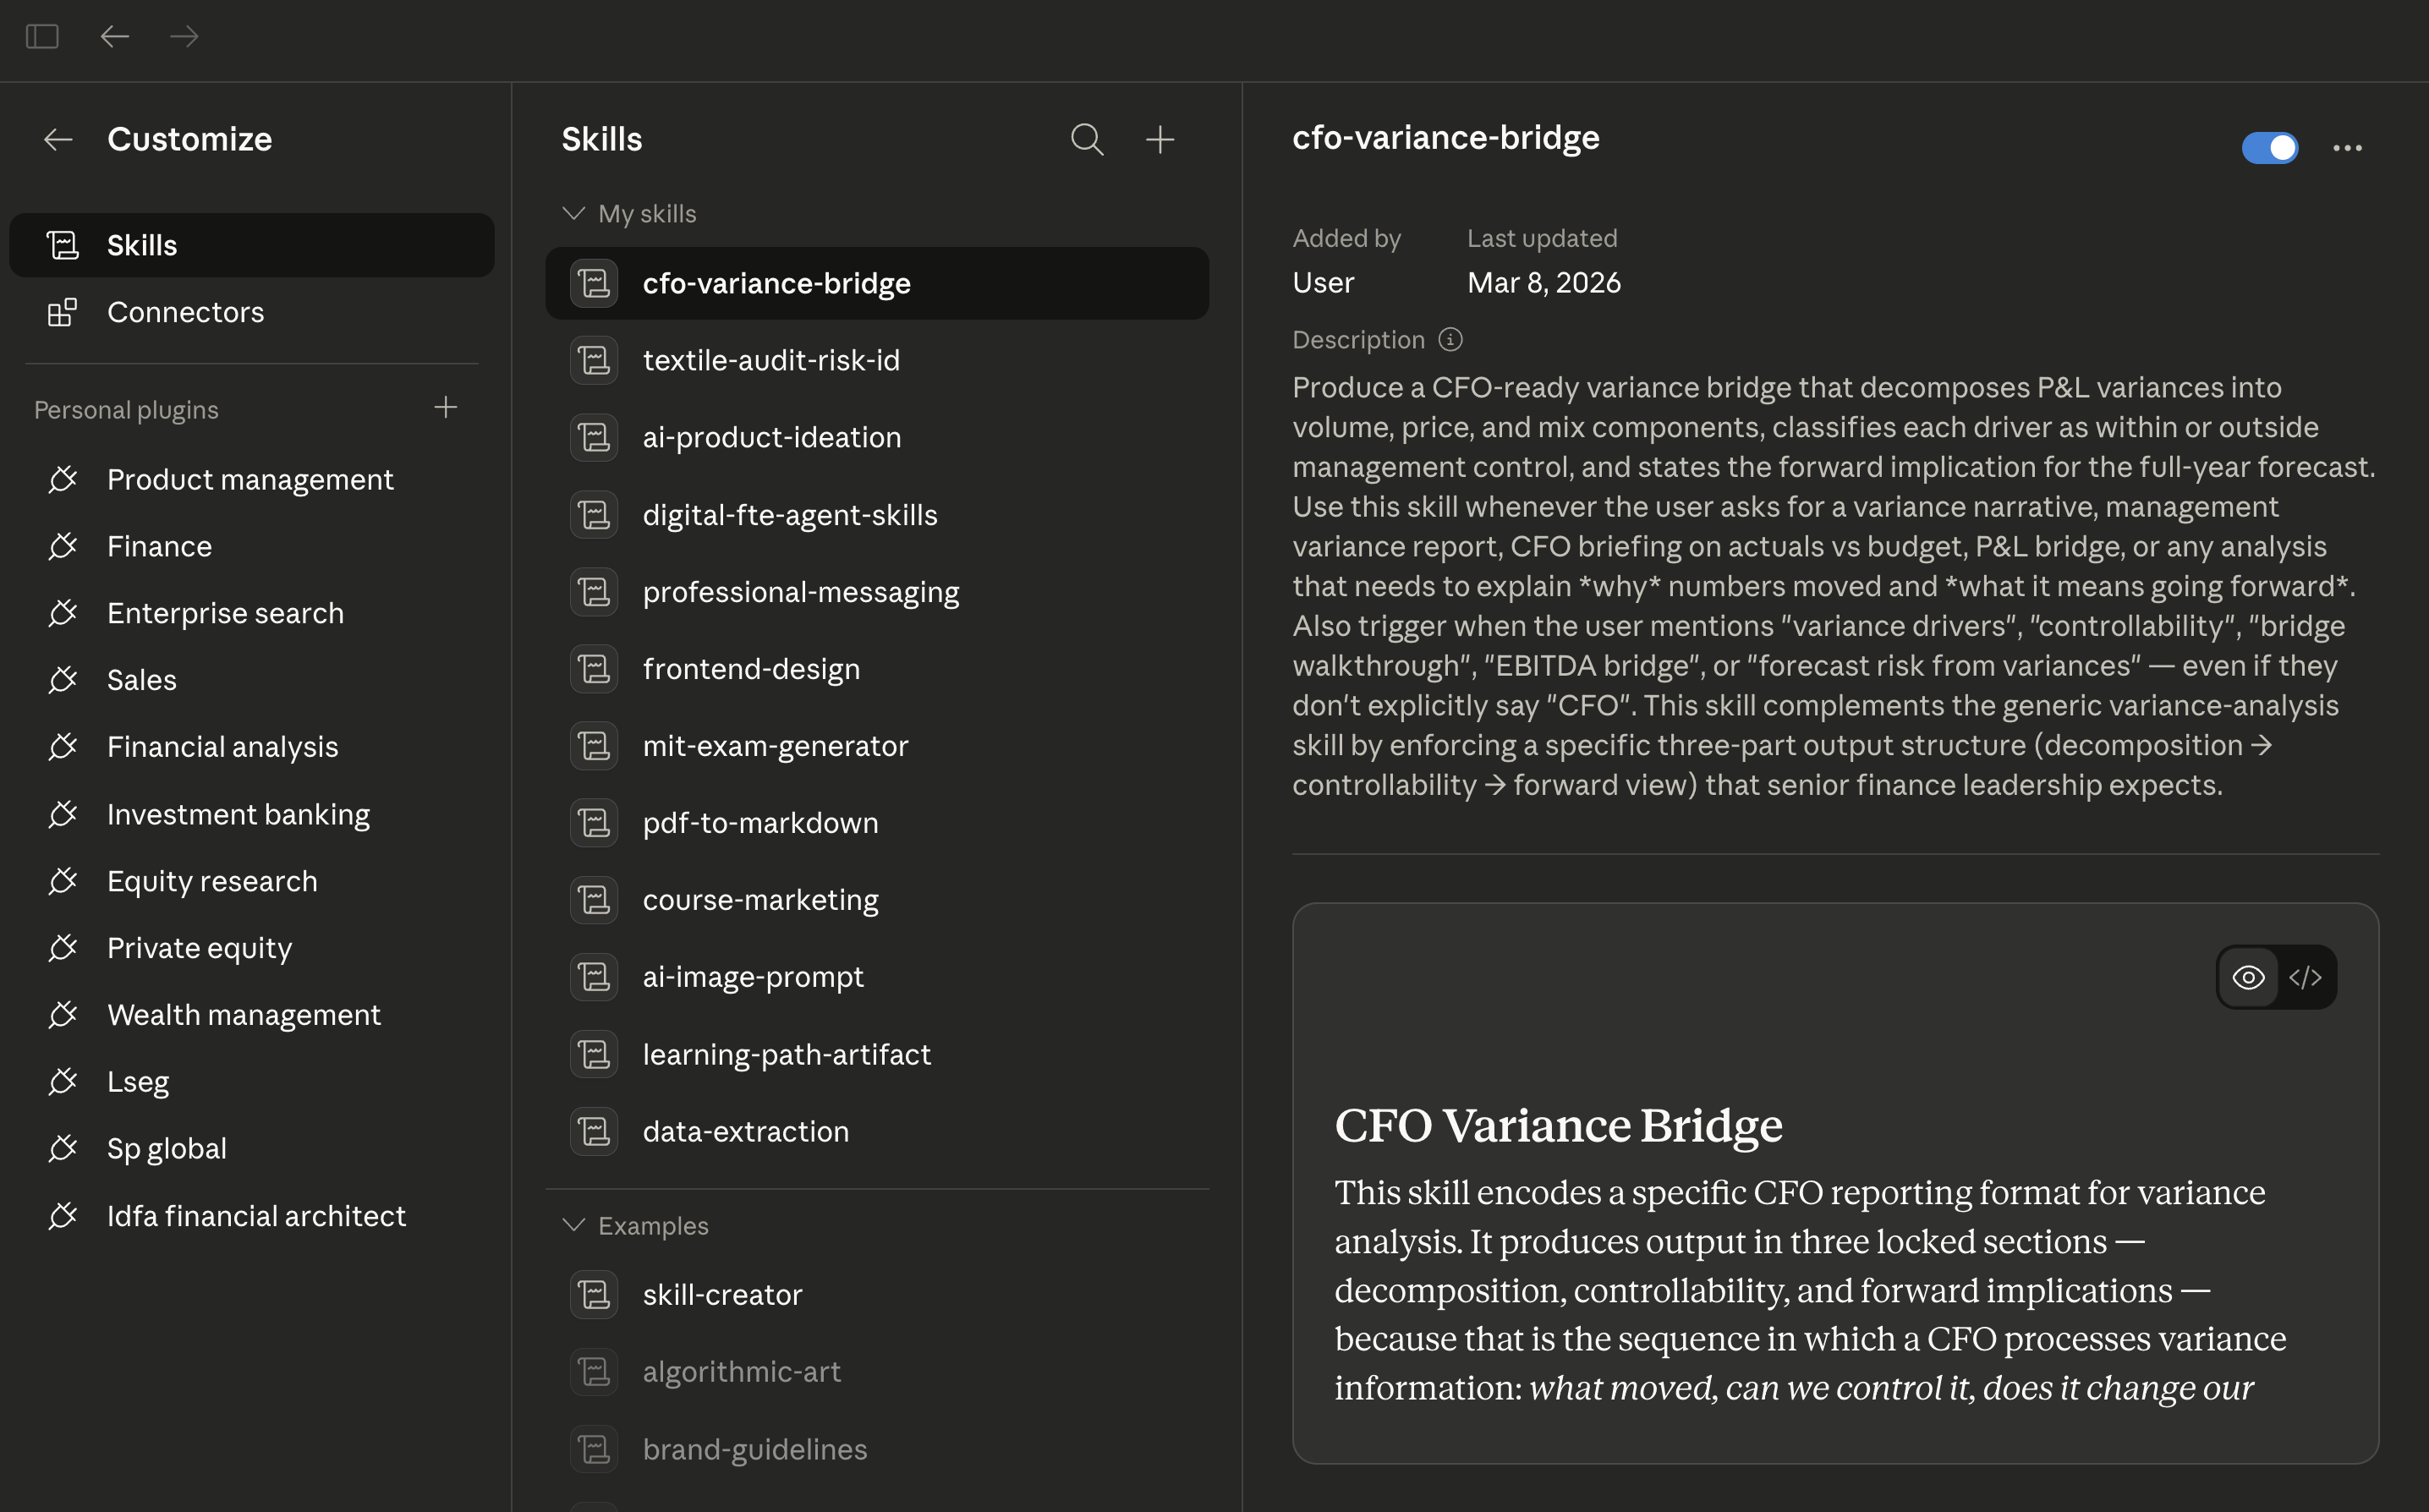The width and height of the screenshot is (2429, 1512).
Task: Click the search skills magnifier icon
Action: (1086, 139)
